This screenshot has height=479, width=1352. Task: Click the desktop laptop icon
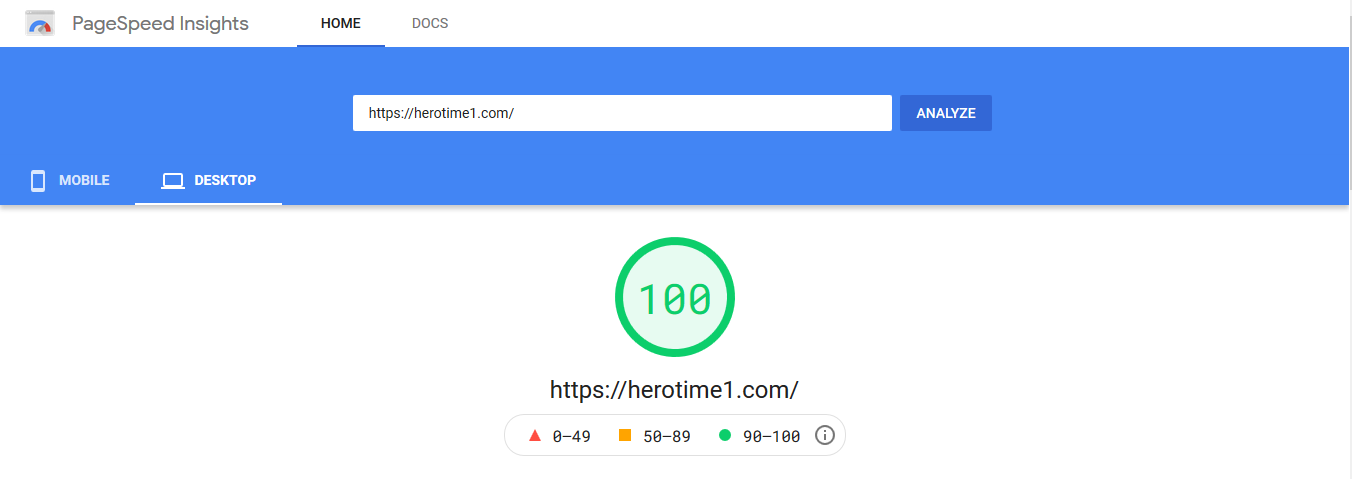pyautogui.click(x=173, y=181)
